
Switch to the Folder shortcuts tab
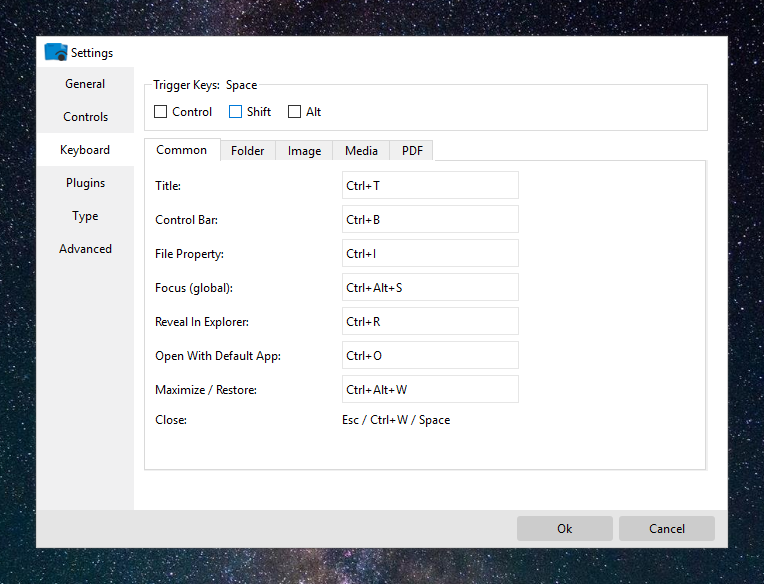coord(248,151)
